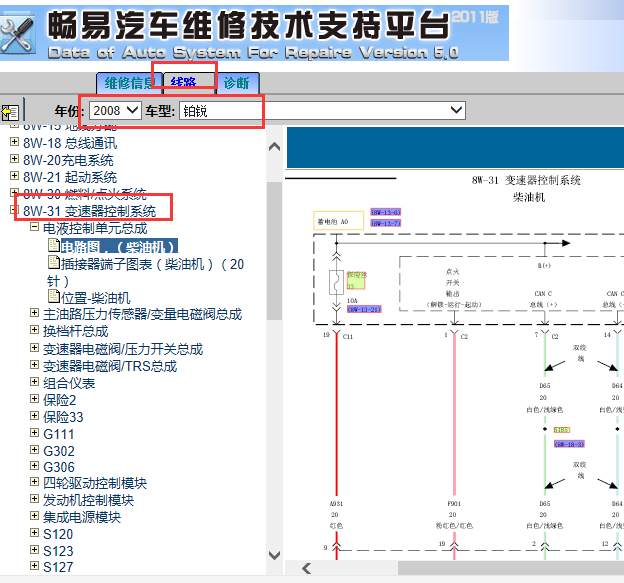Click diagram horizontal scrollbar left arrow
The image size is (624, 583).
(x=306, y=568)
